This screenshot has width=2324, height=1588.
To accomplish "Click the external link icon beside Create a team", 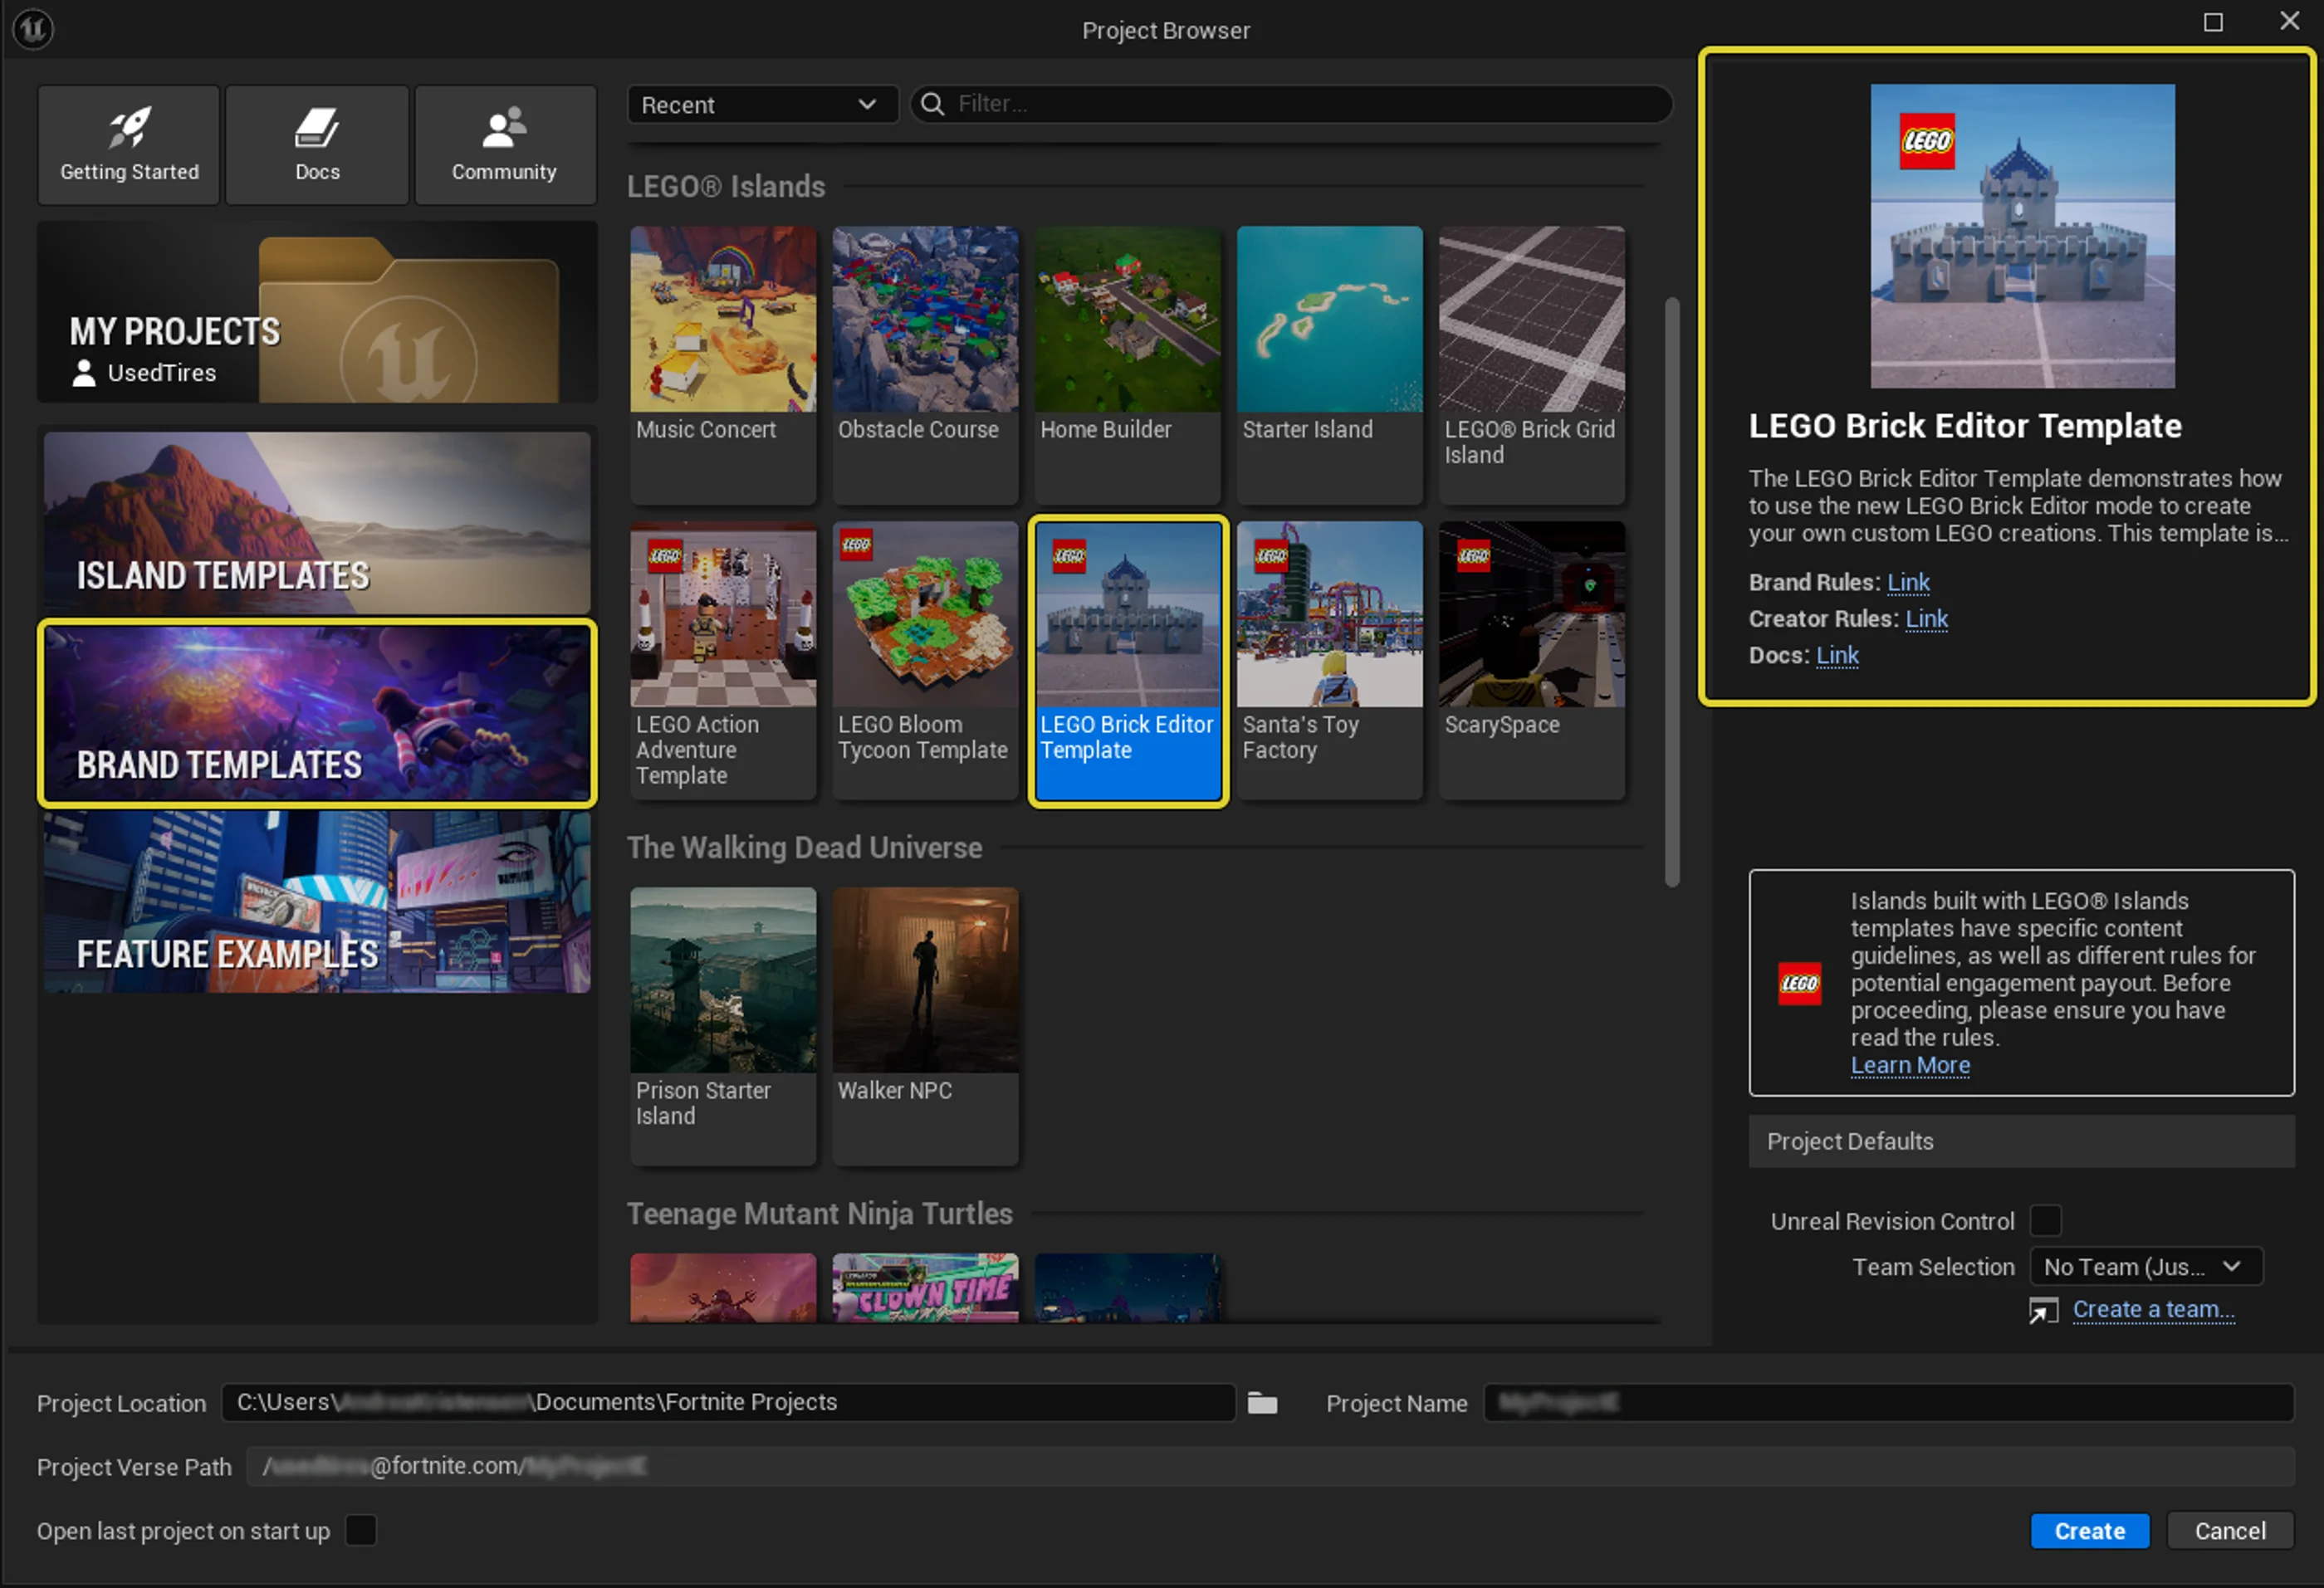I will pyautogui.click(x=2043, y=1310).
